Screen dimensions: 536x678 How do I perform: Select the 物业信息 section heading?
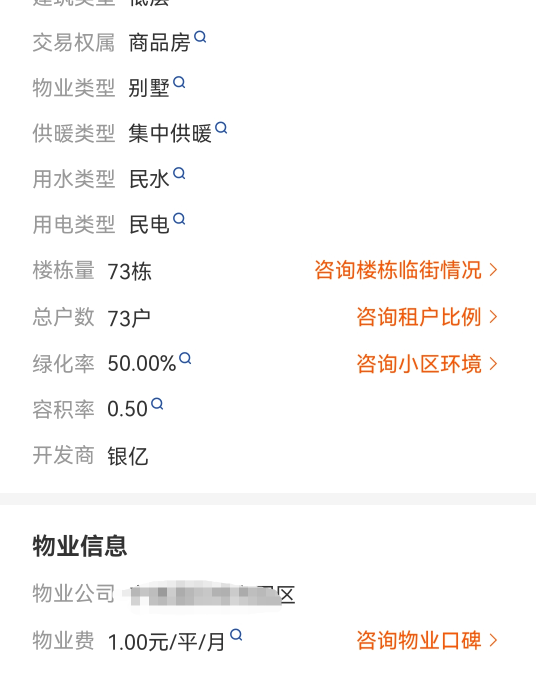click(x=80, y=546)
